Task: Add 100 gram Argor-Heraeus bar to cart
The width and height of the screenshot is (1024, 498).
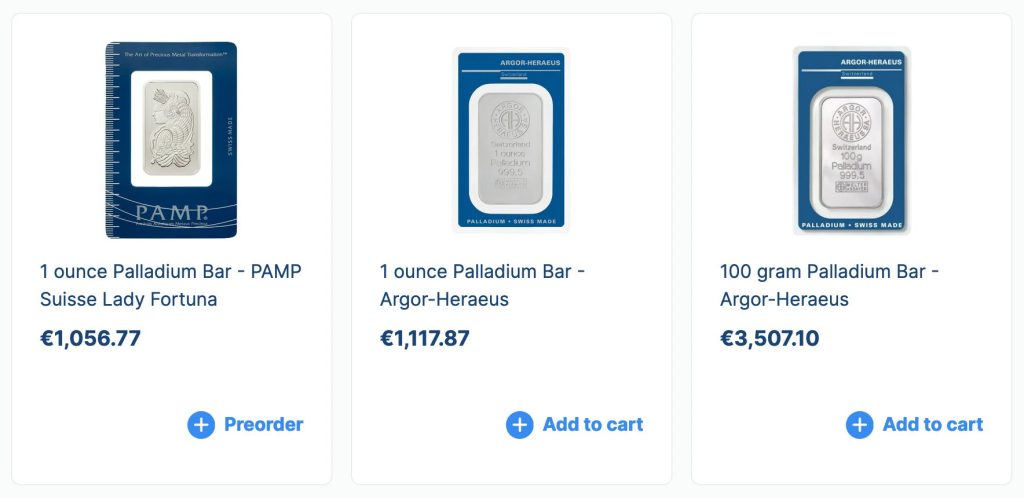Action: coord(932,425)
